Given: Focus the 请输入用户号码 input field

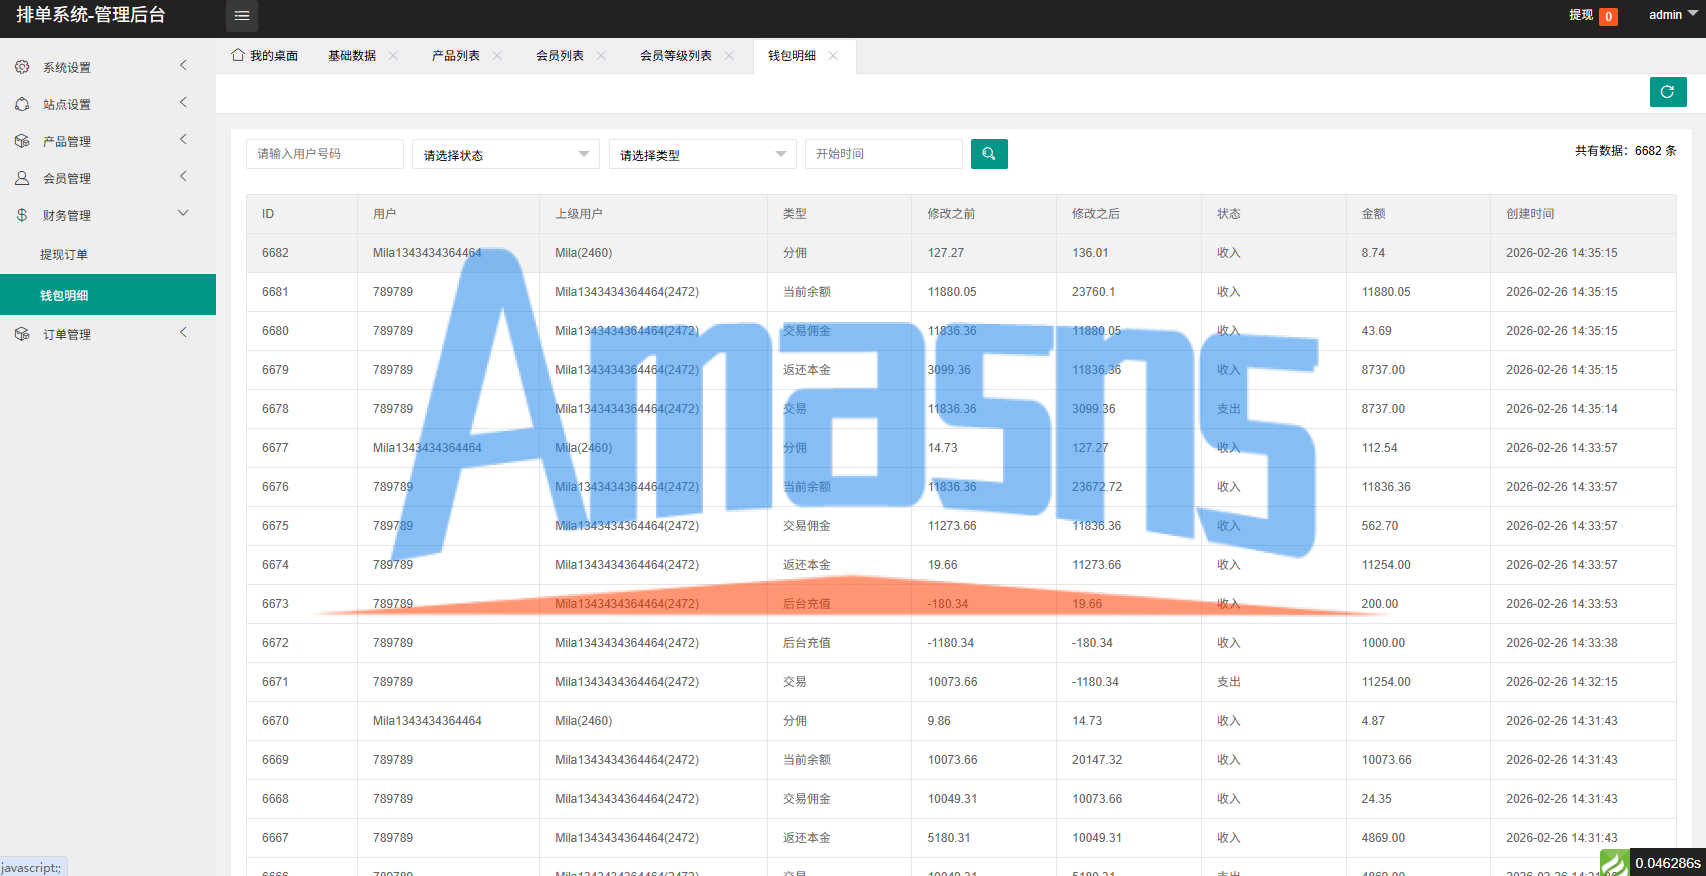Looking at the screenshot, I should pyautogui.click(x=325, y=154).
